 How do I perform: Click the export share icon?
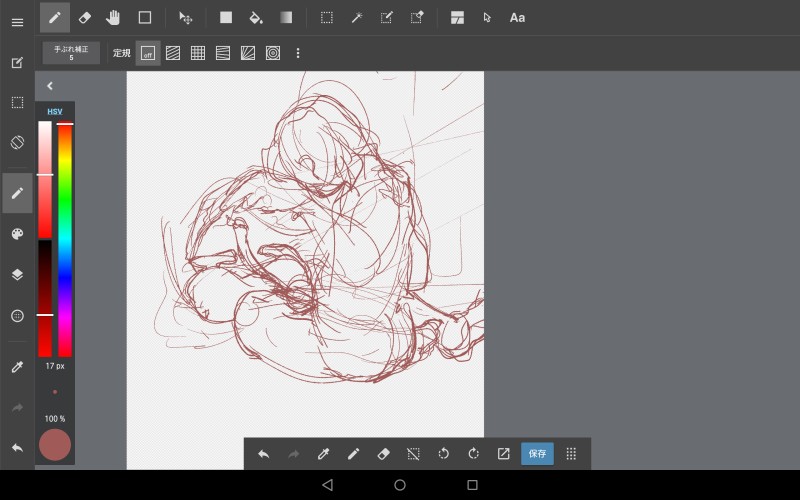(504, 454)
